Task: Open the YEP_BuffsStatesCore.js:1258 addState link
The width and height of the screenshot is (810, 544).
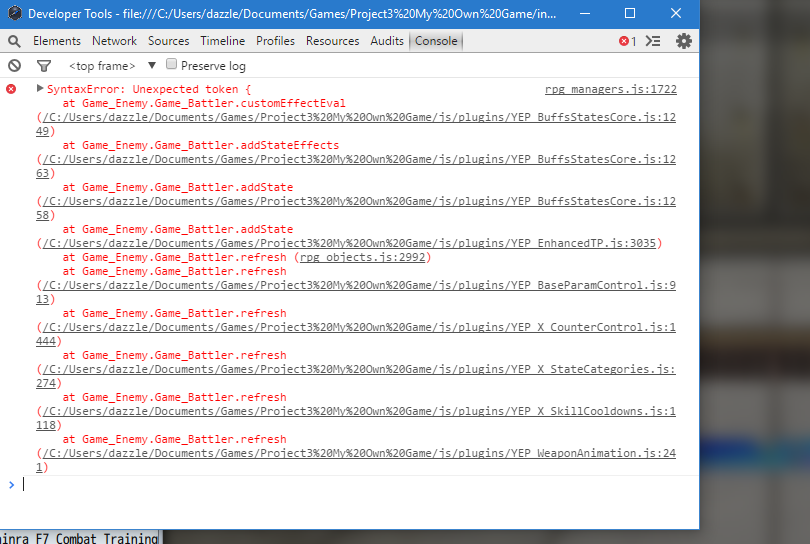Action: (359, 200)
